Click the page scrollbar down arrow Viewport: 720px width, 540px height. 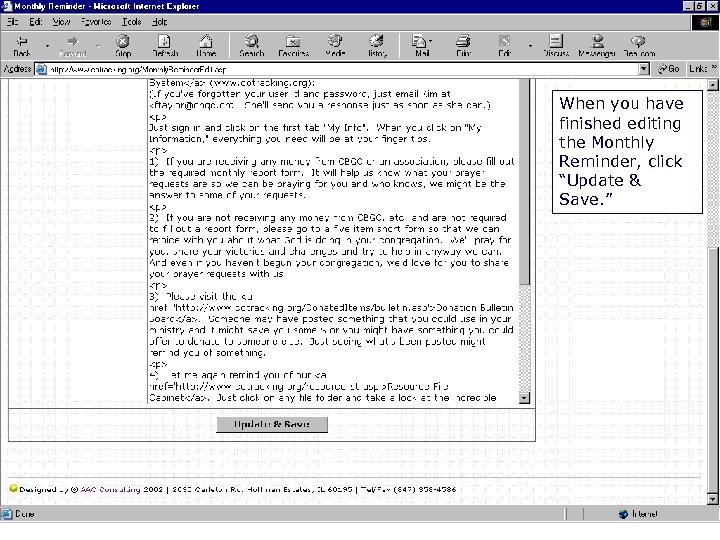point(713,499)
